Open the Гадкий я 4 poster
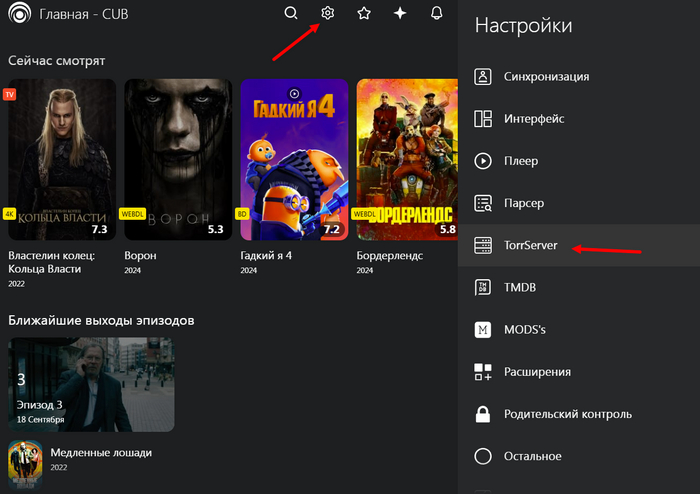The image size is (700, 494). coord(294,159)
